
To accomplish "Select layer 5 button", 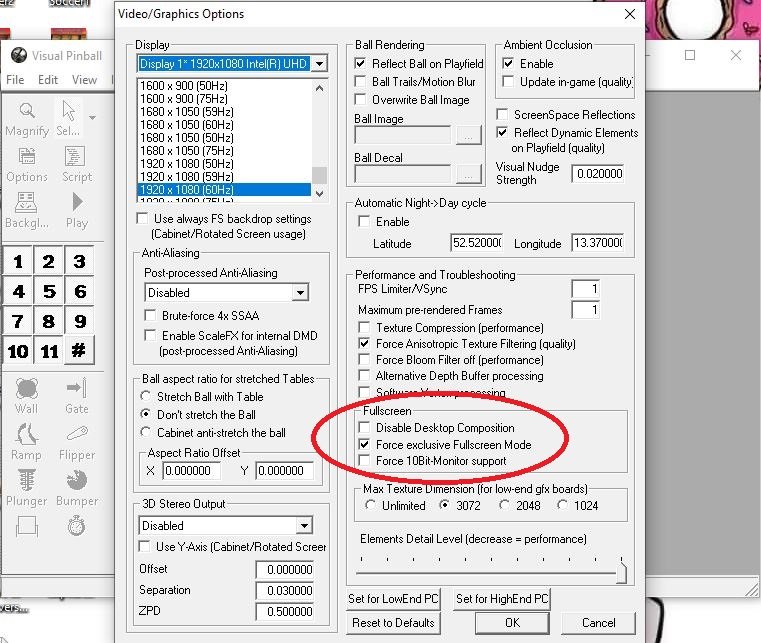I will point(49,292).
